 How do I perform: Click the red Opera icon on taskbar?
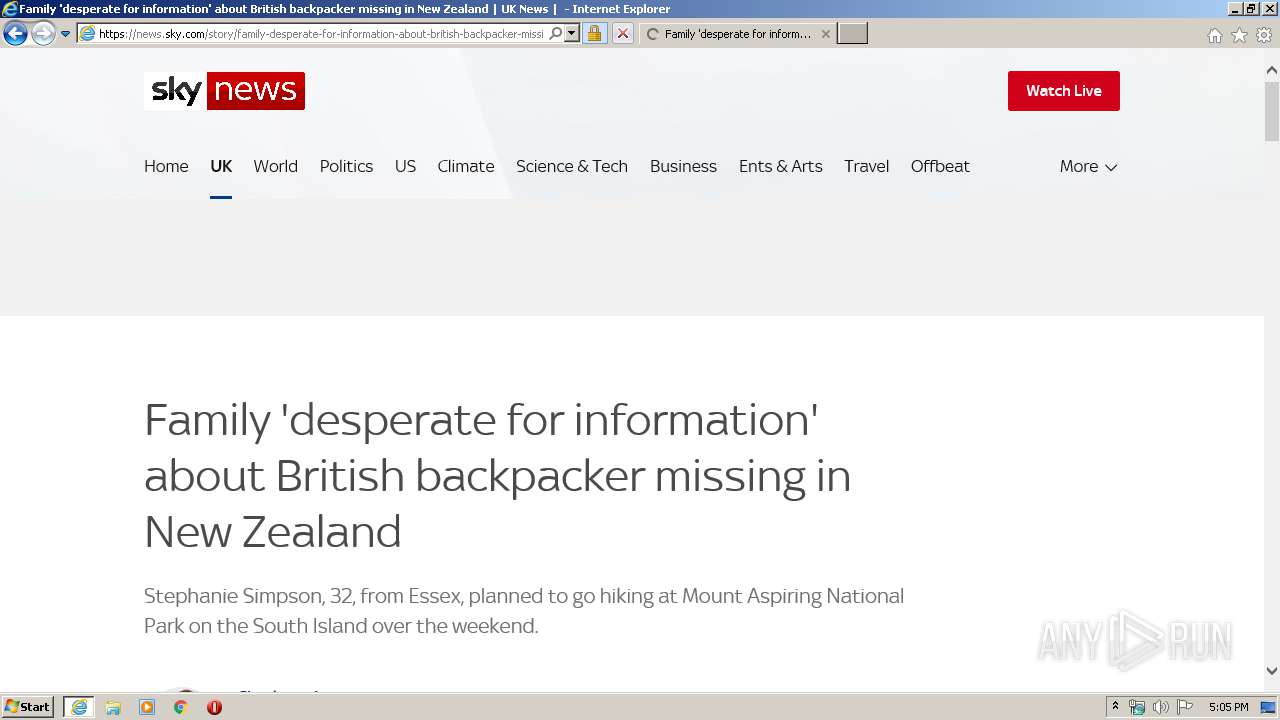tap(214, 707)
